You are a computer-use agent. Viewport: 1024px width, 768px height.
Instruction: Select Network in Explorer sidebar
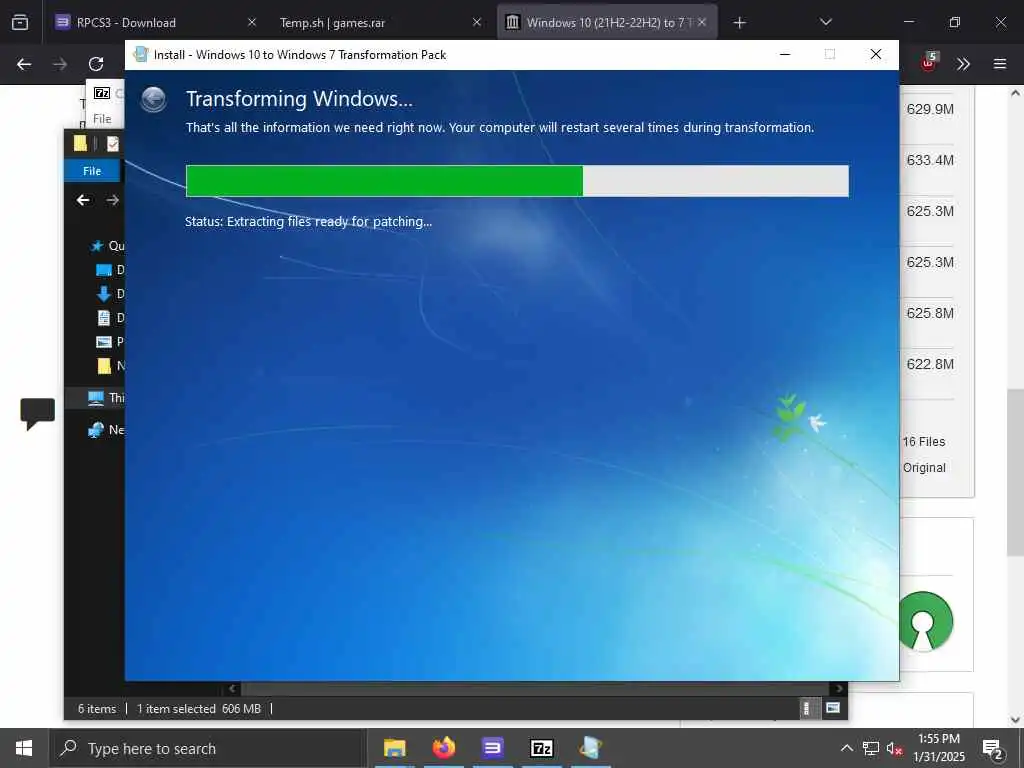[106, 430]
